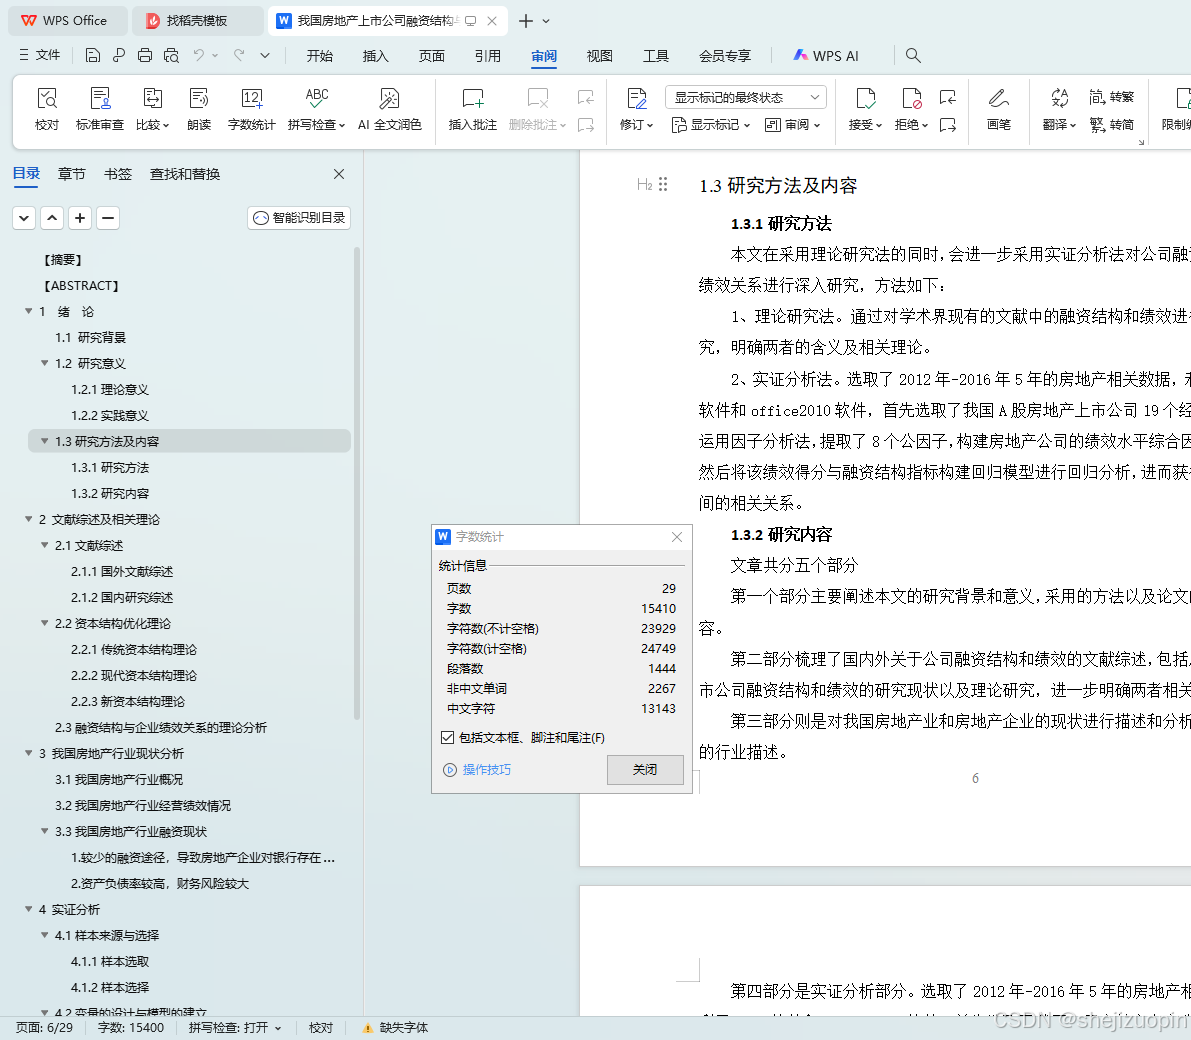Switch to the 章节 navigation tab
The height and width of the screenshot is (1040, 1191).
click(x=71, y=174)
